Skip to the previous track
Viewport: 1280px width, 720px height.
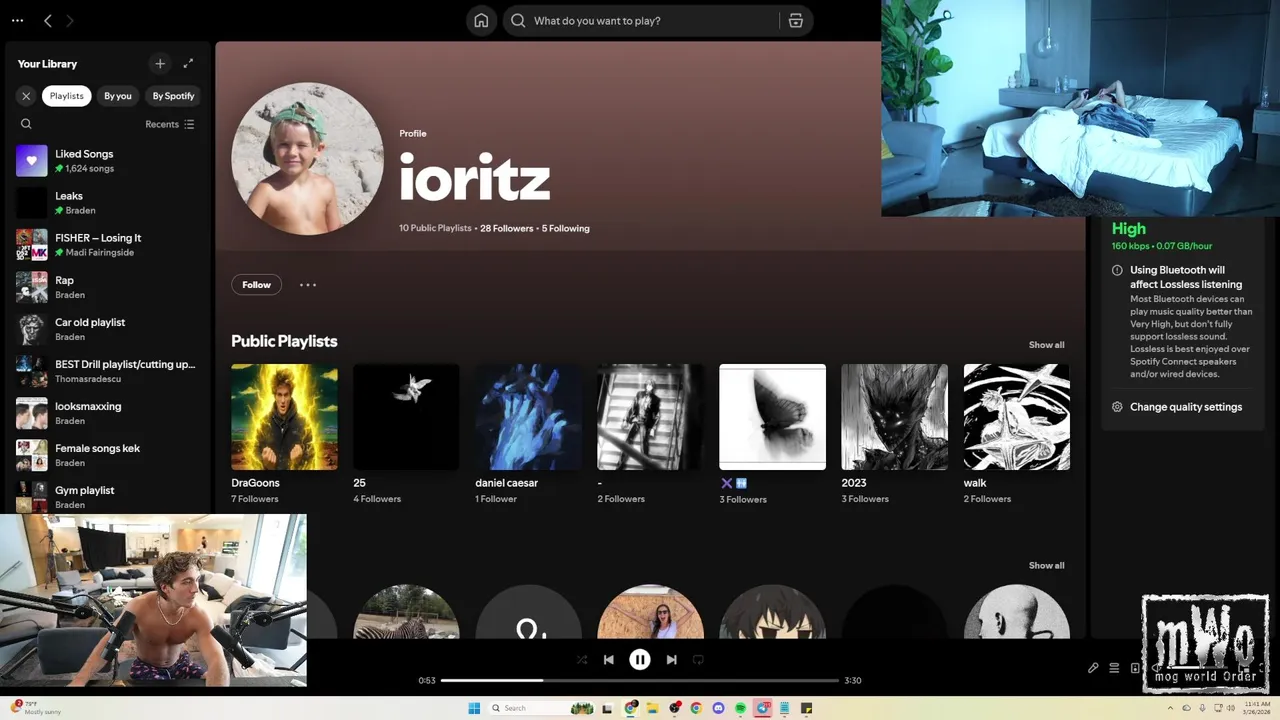coord(608,659)
